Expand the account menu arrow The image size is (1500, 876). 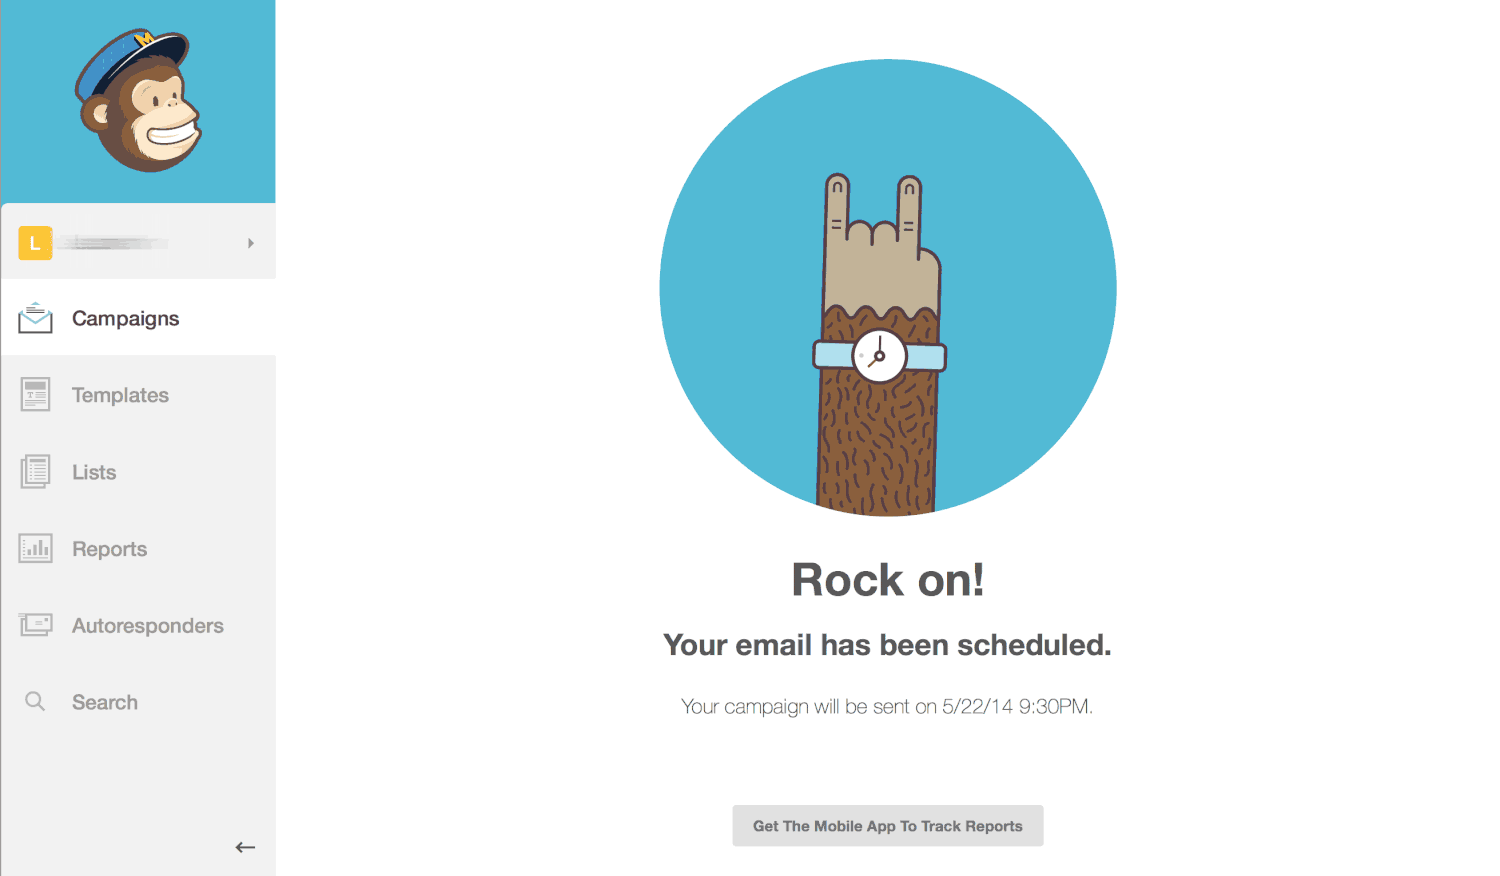point(251,243)
